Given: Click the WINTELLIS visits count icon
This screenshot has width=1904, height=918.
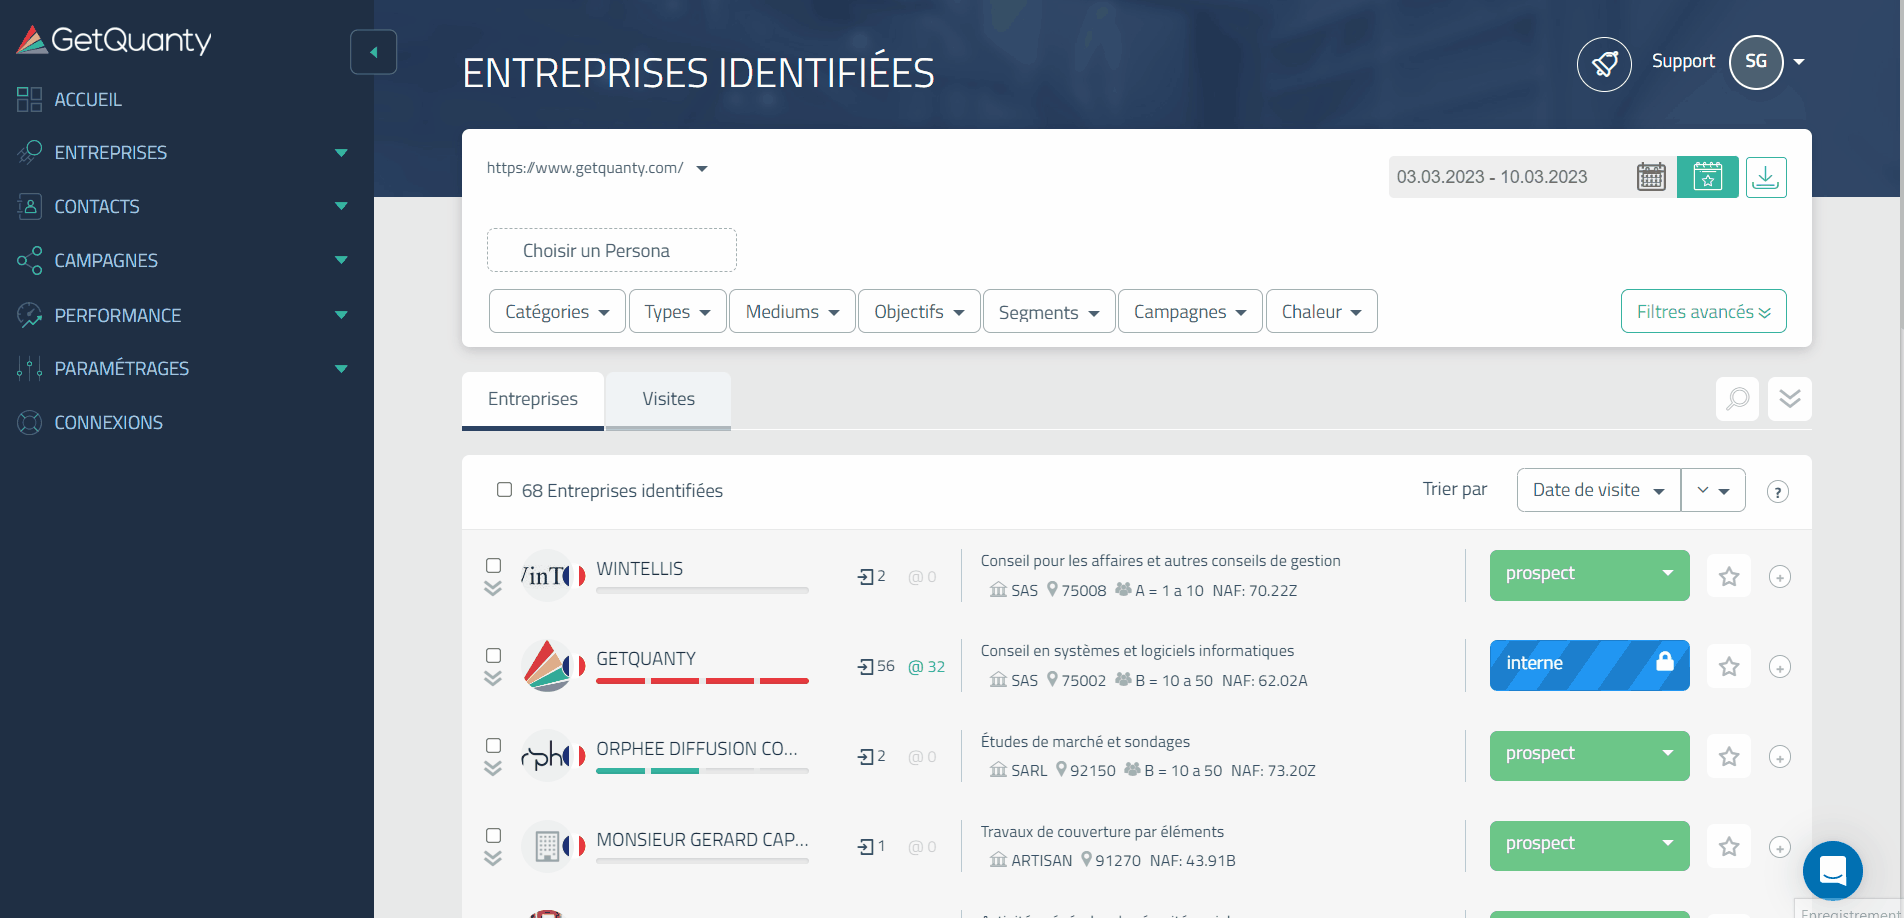Looking at the screenshot, I should coord(866,577).
